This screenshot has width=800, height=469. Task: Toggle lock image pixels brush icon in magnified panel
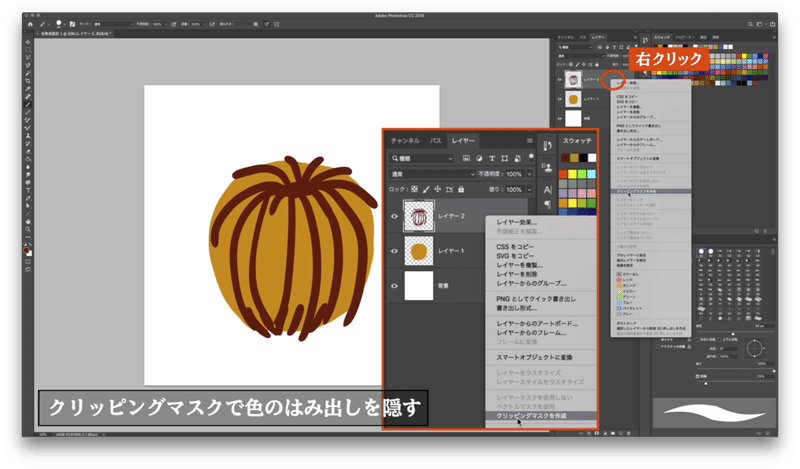point(426,189)
